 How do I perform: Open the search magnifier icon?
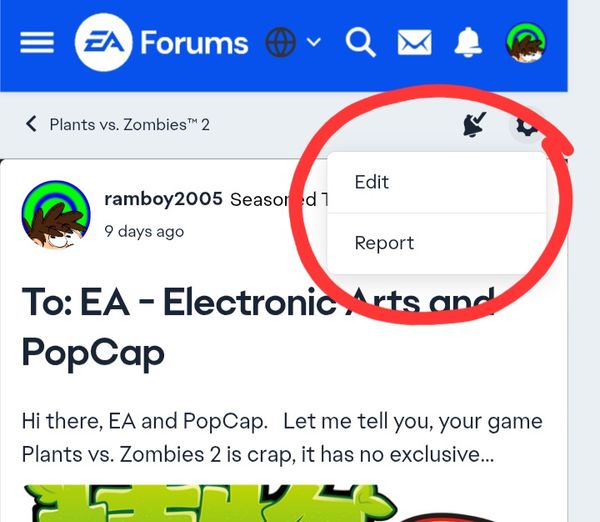(x=360, y=42)
